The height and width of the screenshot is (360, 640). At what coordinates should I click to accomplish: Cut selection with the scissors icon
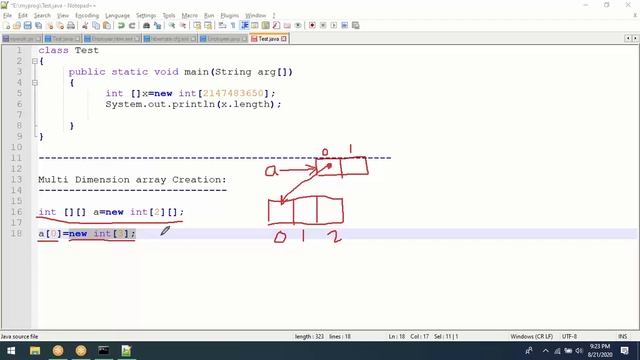click(x=85, y=25)
